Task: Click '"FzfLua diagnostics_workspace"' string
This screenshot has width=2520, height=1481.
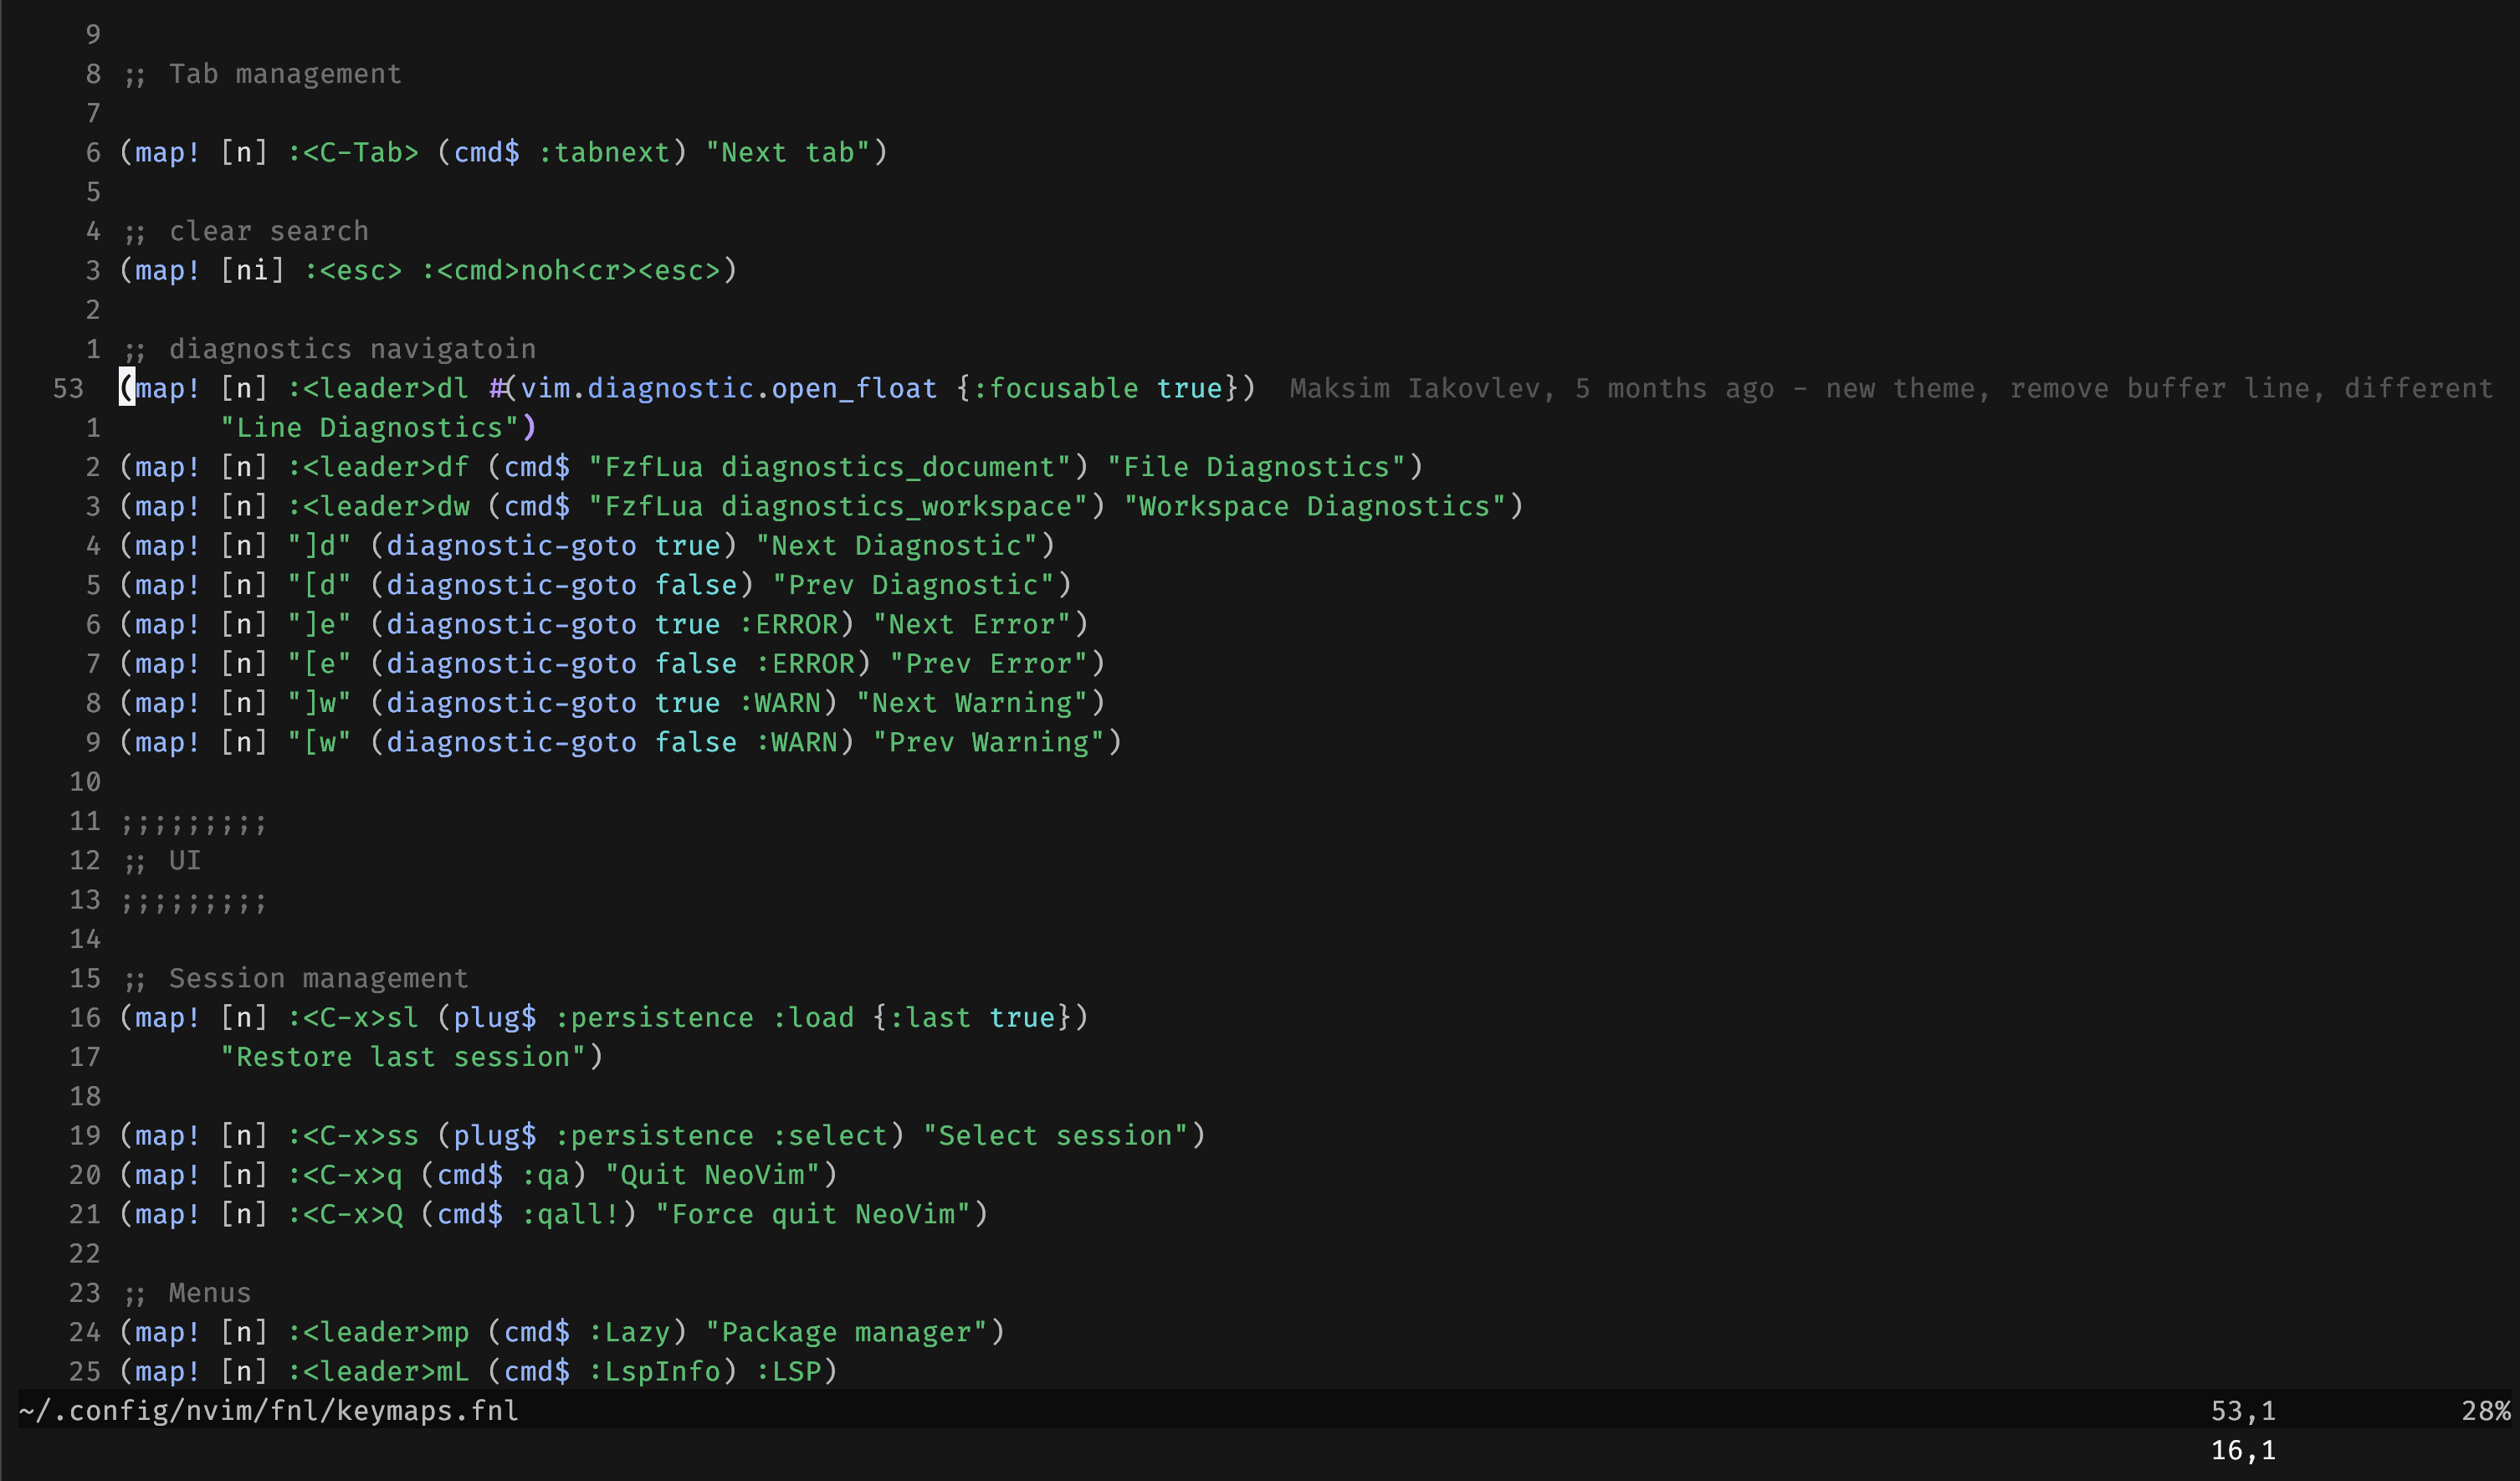Action: [x=839, y=506]
